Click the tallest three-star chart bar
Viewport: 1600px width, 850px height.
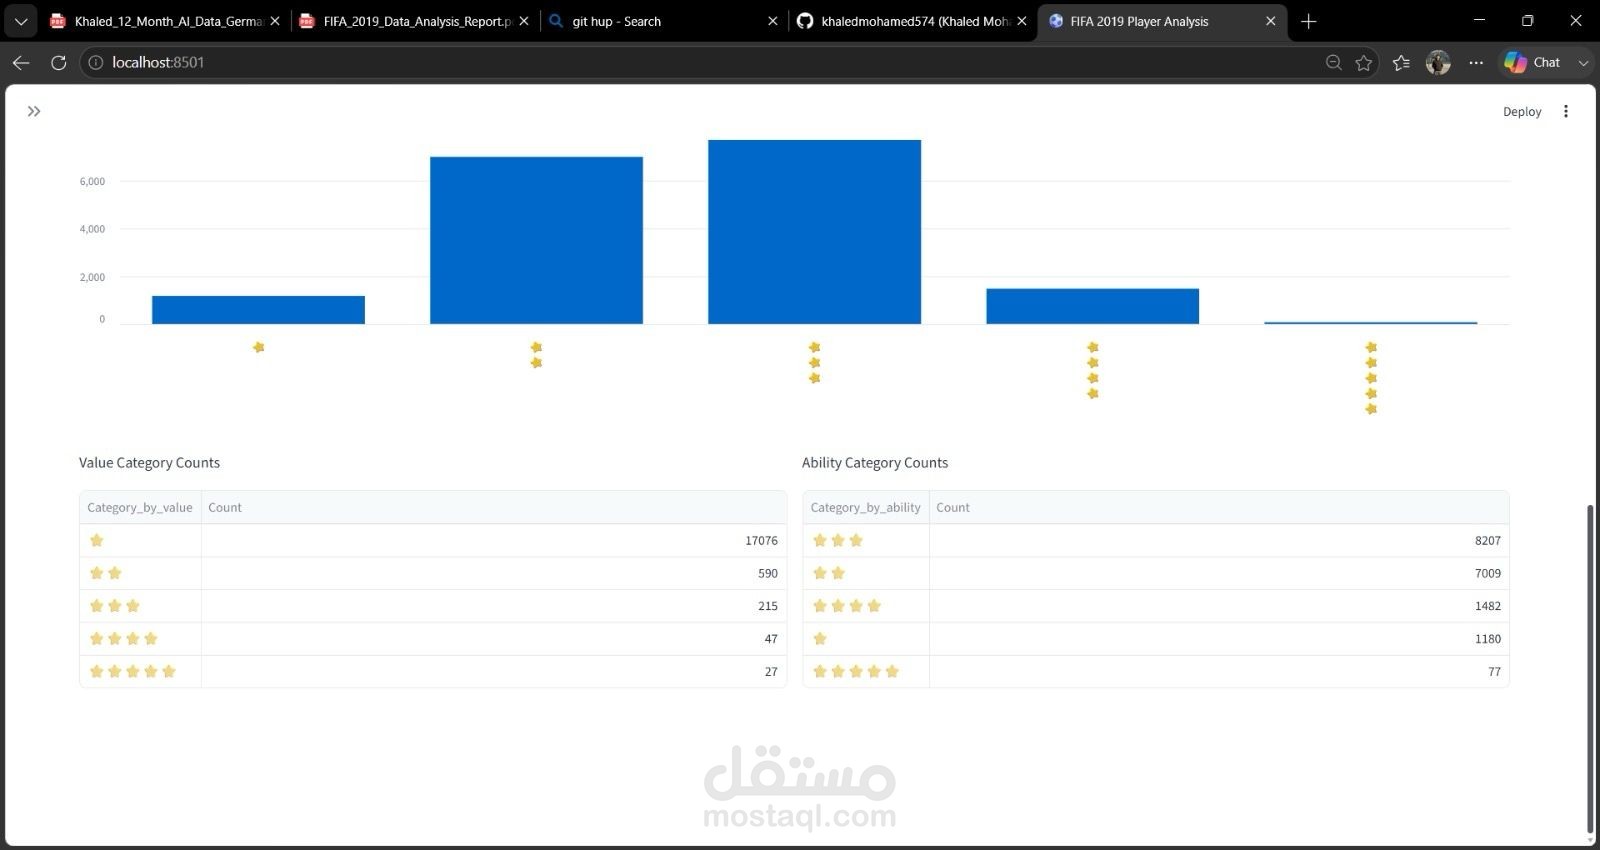coord(814,232)
